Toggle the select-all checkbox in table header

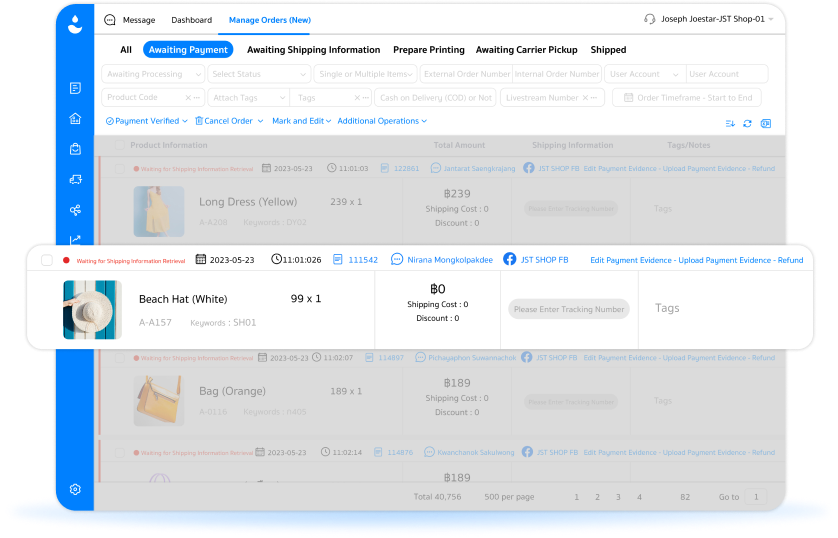120,145
